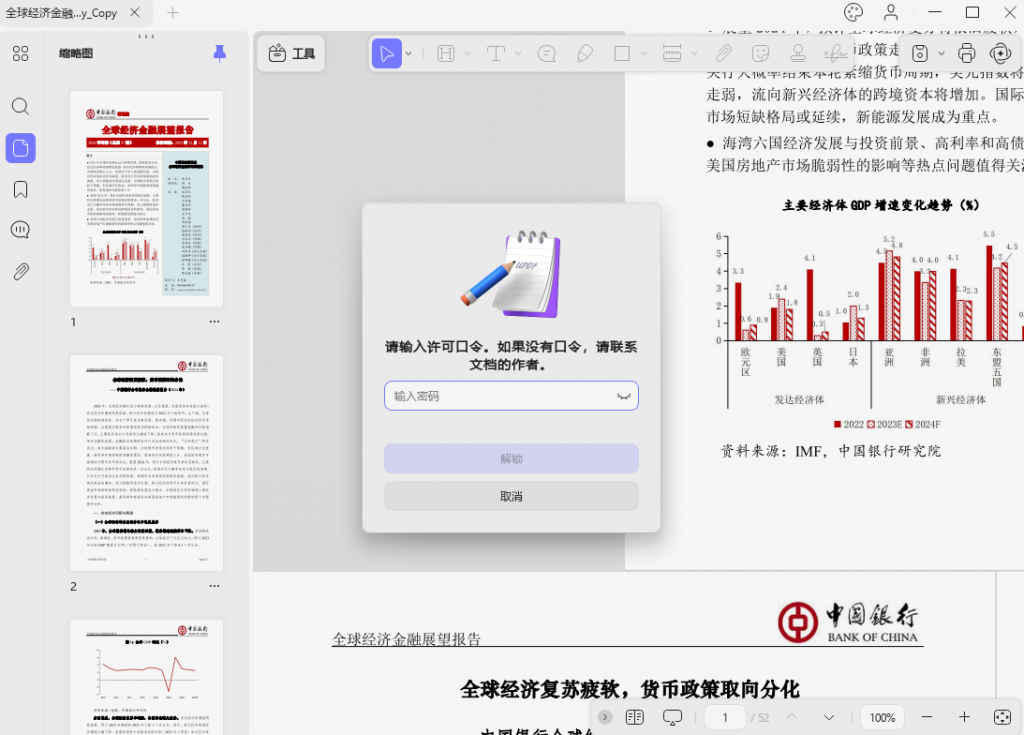Viewport: 1024px width, 735px height.
Task: Expand the save options dropdown arrow
Action: 941,53
